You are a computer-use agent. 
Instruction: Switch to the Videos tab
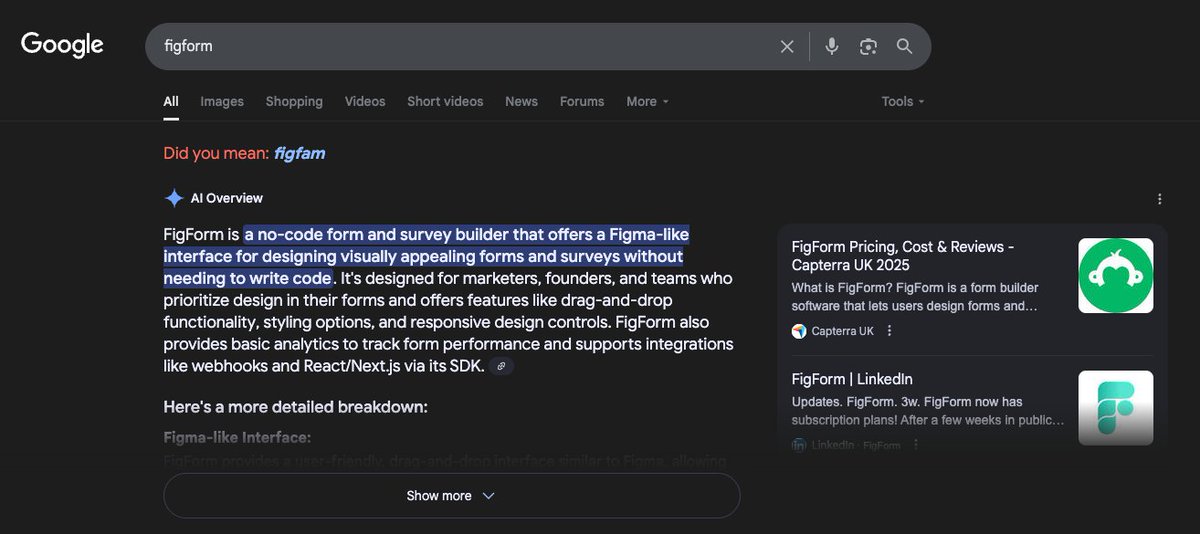pos(365,101)
